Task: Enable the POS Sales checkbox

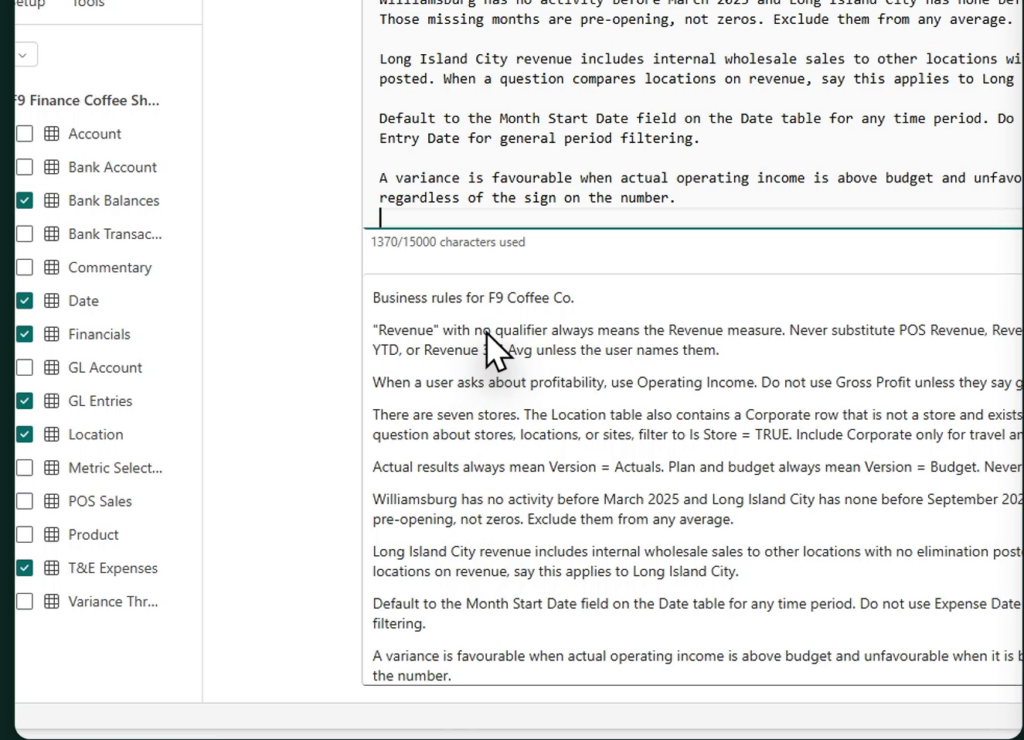Action: 24,501
